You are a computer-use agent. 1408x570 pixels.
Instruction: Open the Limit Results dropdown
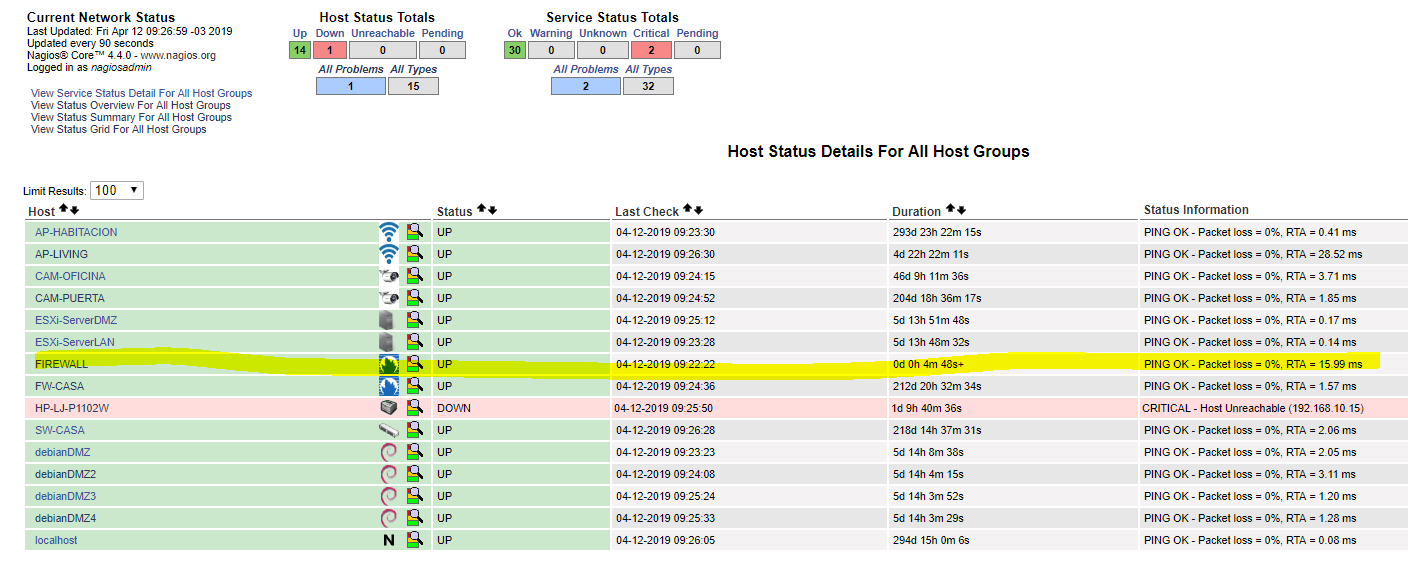pos(116,190)
